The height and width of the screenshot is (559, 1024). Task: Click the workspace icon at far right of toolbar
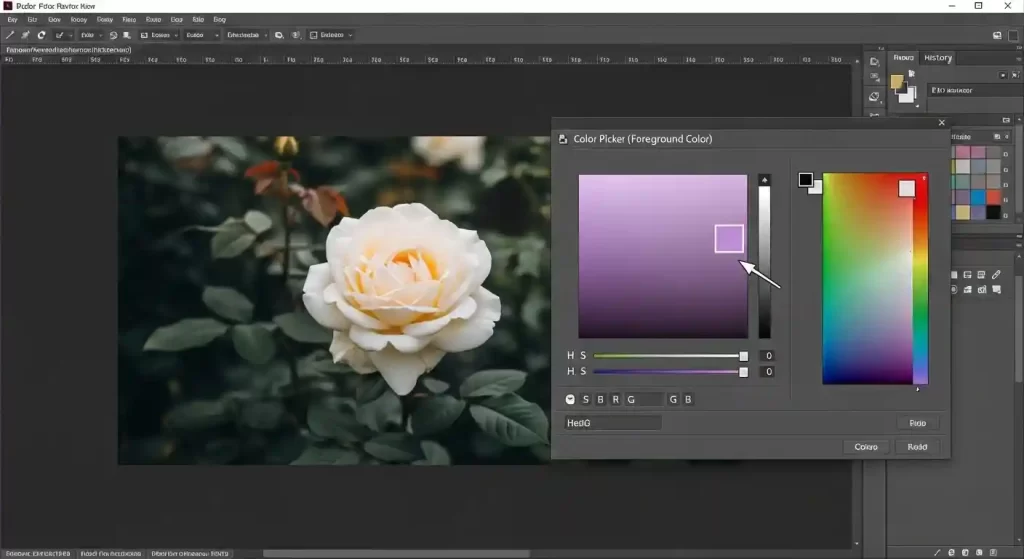(x=997, y=35)
